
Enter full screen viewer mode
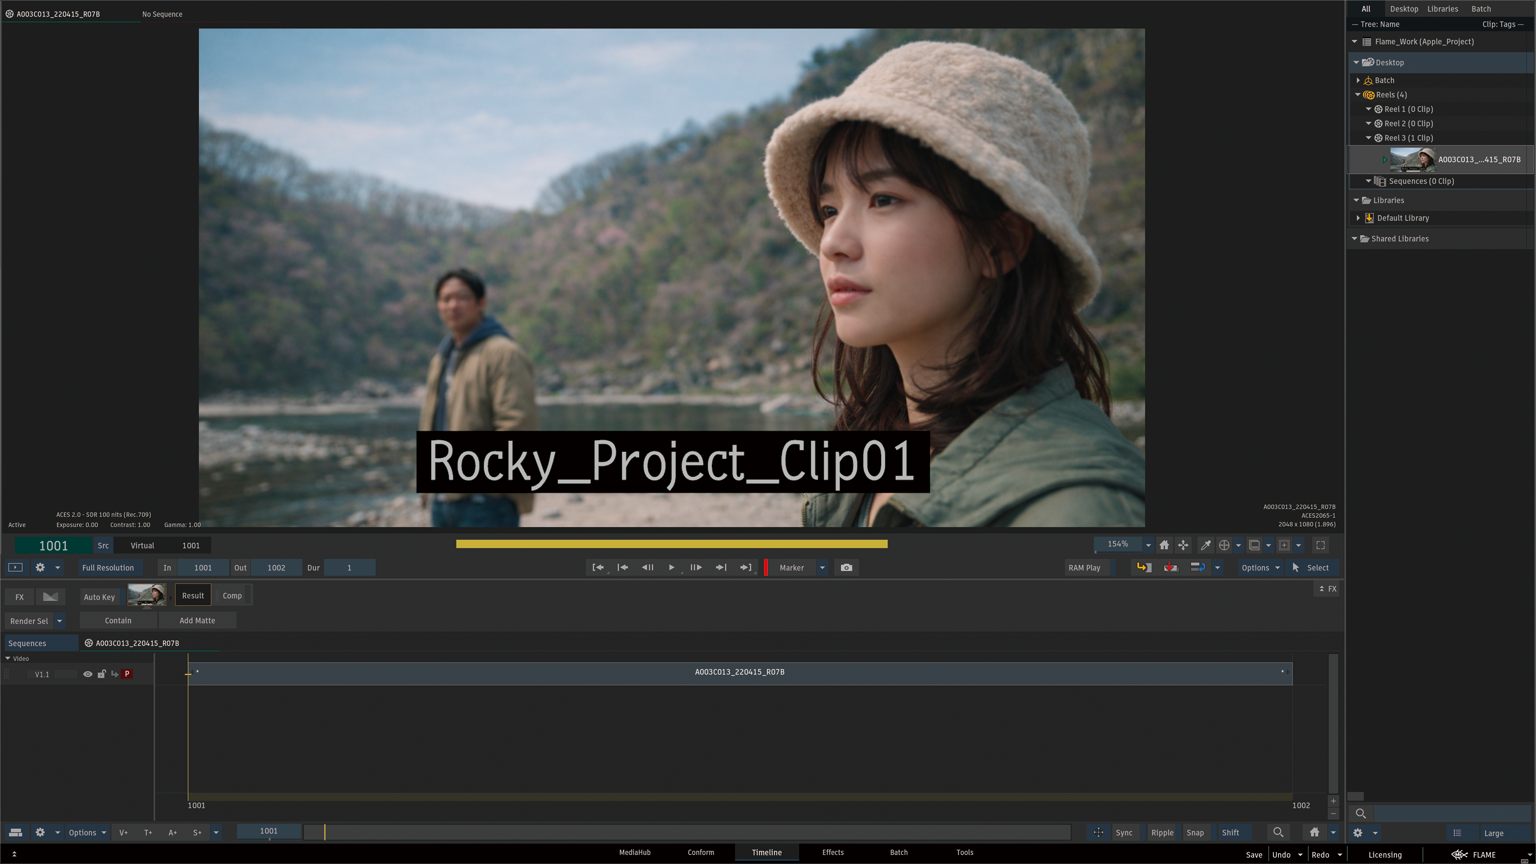[1320, 545]
